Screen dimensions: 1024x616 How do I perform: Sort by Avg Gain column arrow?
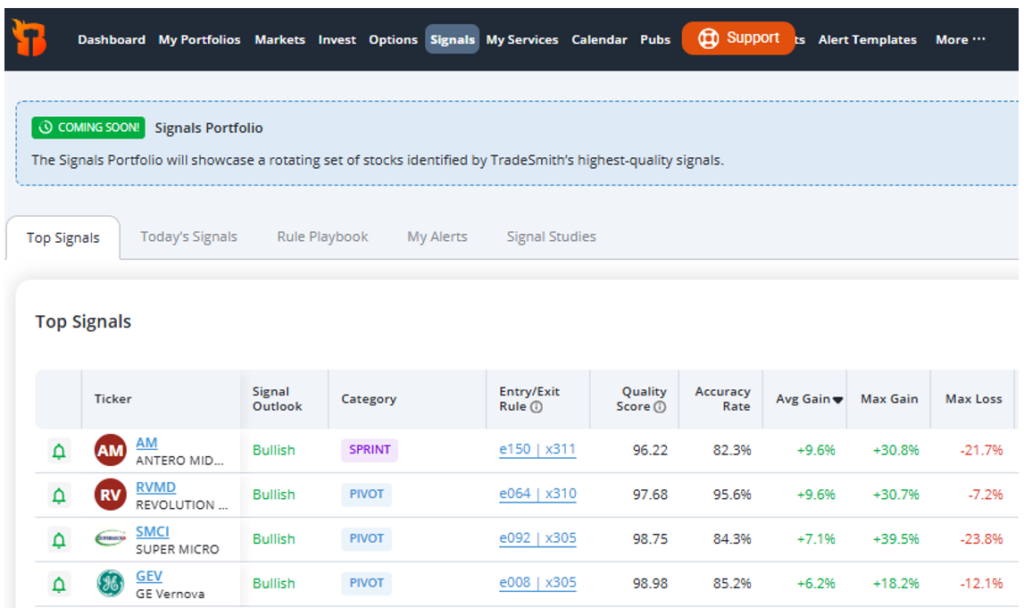pos(838,400)
